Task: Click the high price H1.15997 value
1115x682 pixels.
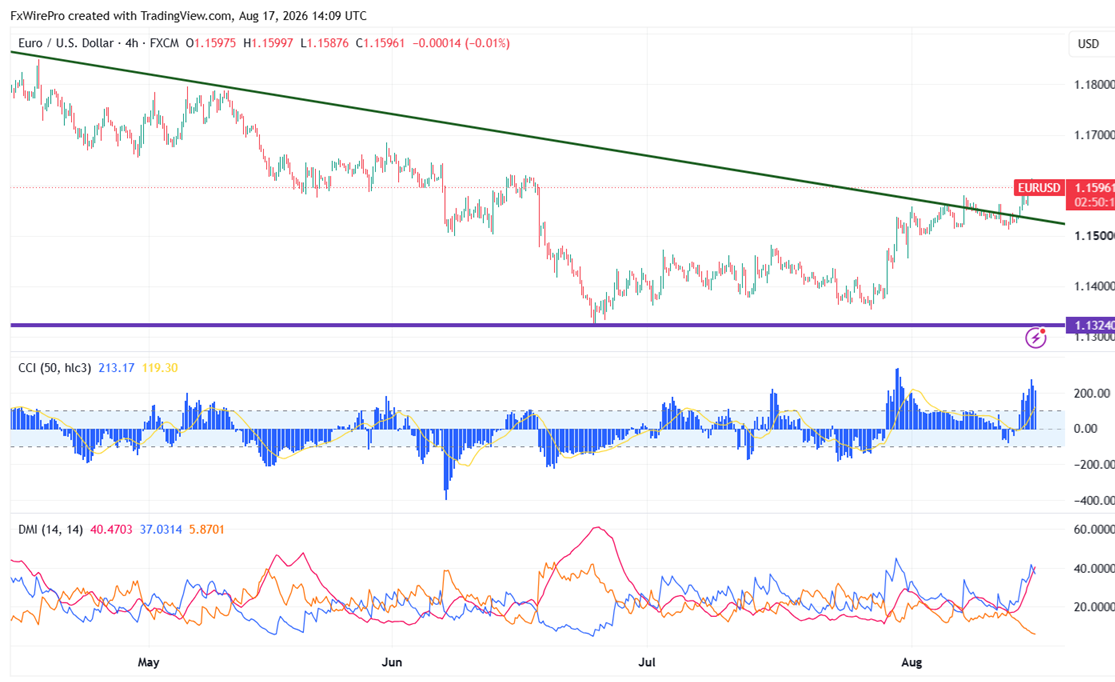Action: click(268, 43)
